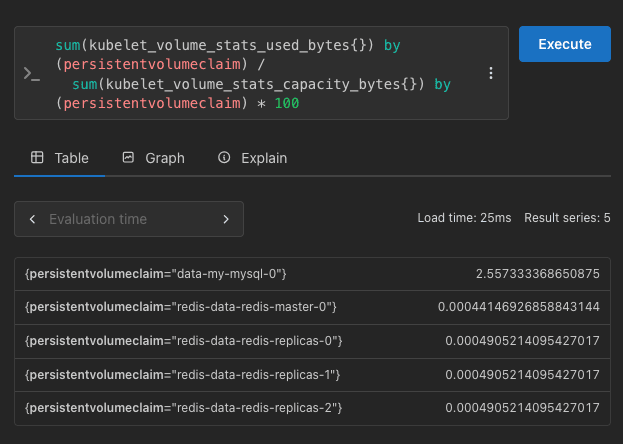623x444 pixels.
Task: Switch to the Graph tab
Action: point(153,158)
